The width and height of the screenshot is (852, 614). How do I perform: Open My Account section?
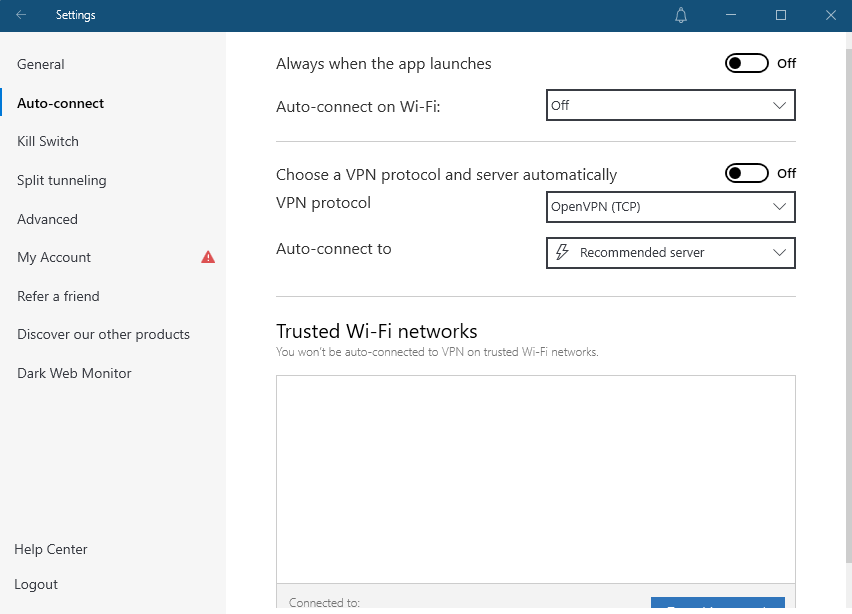(54, 258)
